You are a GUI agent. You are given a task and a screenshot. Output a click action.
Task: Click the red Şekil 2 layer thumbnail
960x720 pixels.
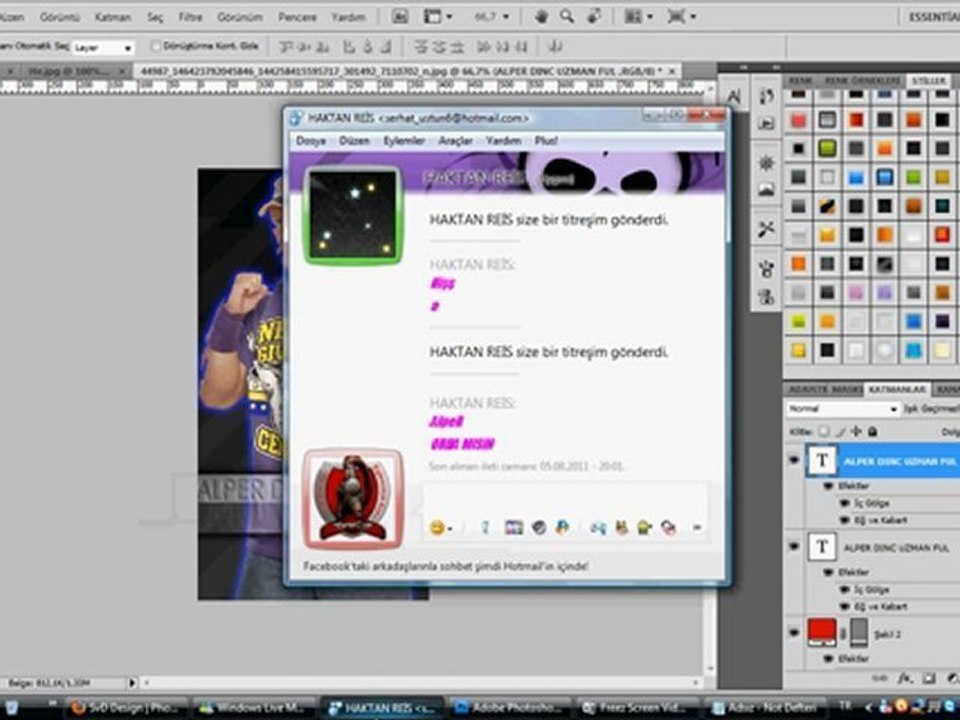[x=822, y=632]
